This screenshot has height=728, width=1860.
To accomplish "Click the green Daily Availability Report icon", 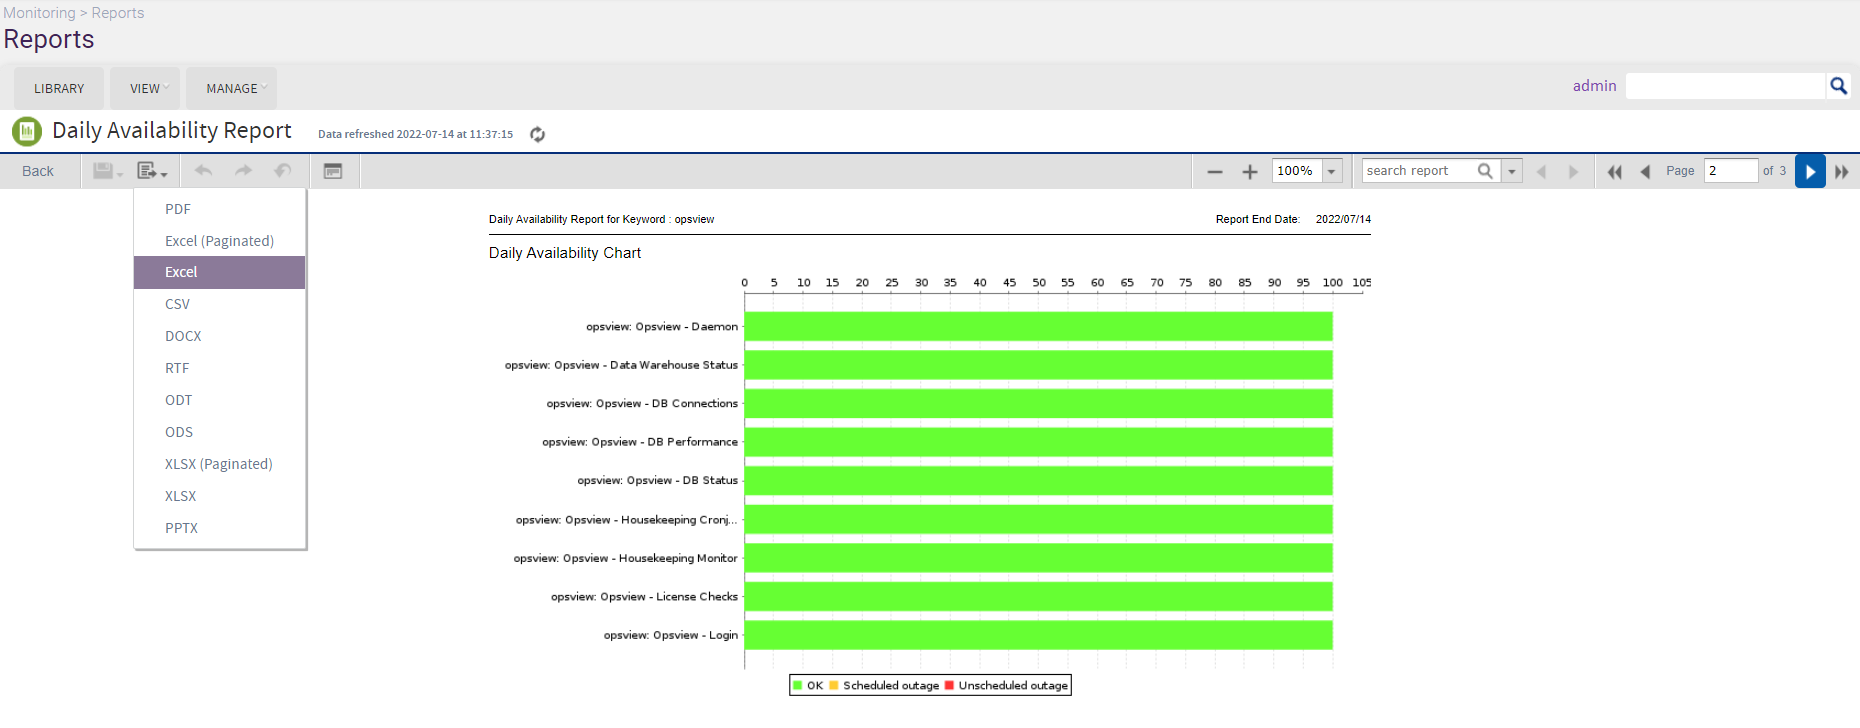I will tap(27, 131).
